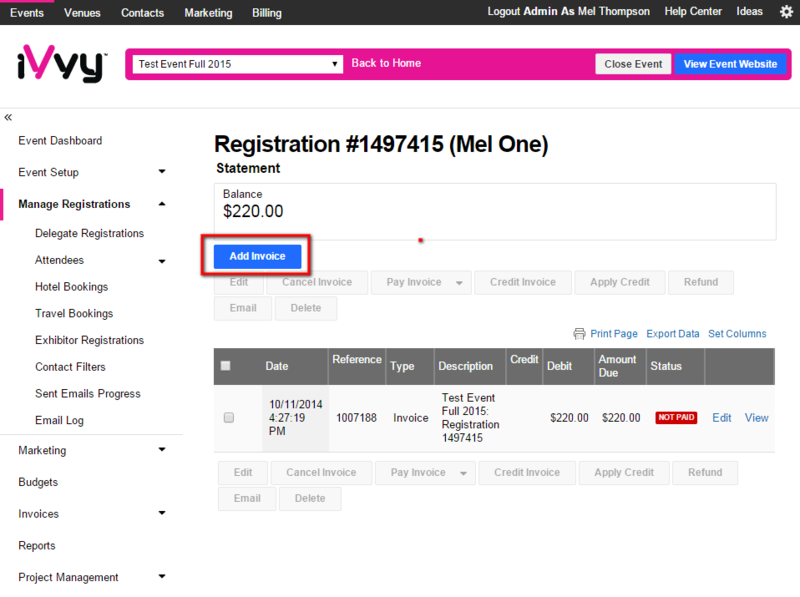The height and width of the screenshot is (597, 800).
Task: Click the View Event Website button
Action: click(730, 64)
